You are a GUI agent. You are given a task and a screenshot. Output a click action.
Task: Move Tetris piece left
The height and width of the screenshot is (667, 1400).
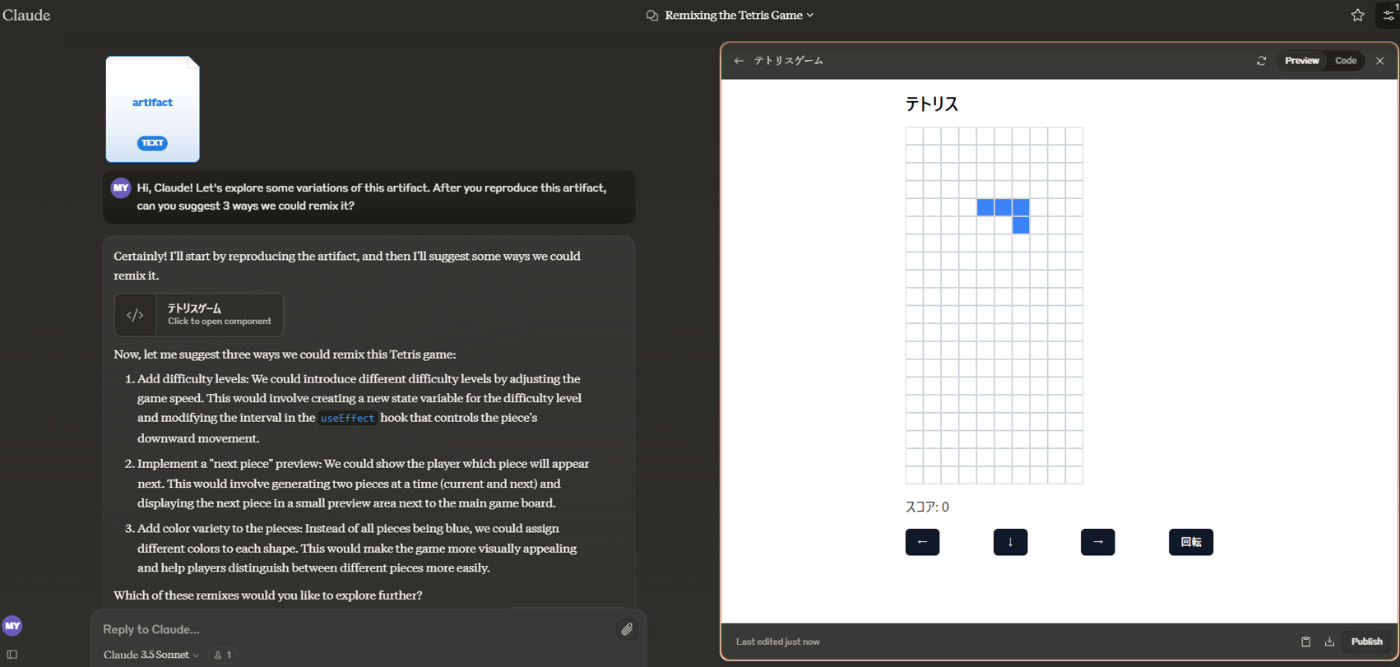coord(922,542)
